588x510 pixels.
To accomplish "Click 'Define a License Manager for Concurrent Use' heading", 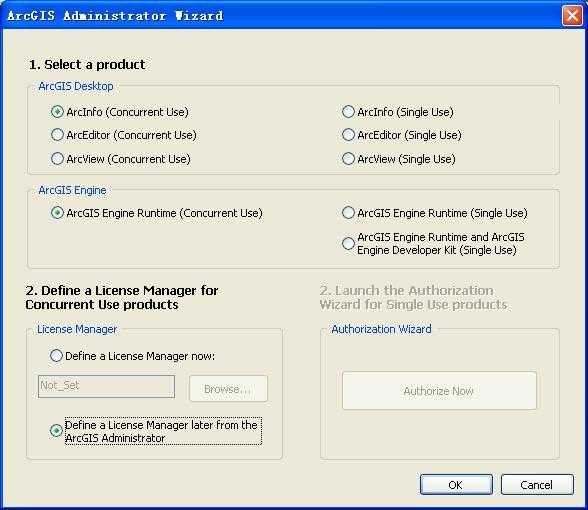I will tap(122, 297).
